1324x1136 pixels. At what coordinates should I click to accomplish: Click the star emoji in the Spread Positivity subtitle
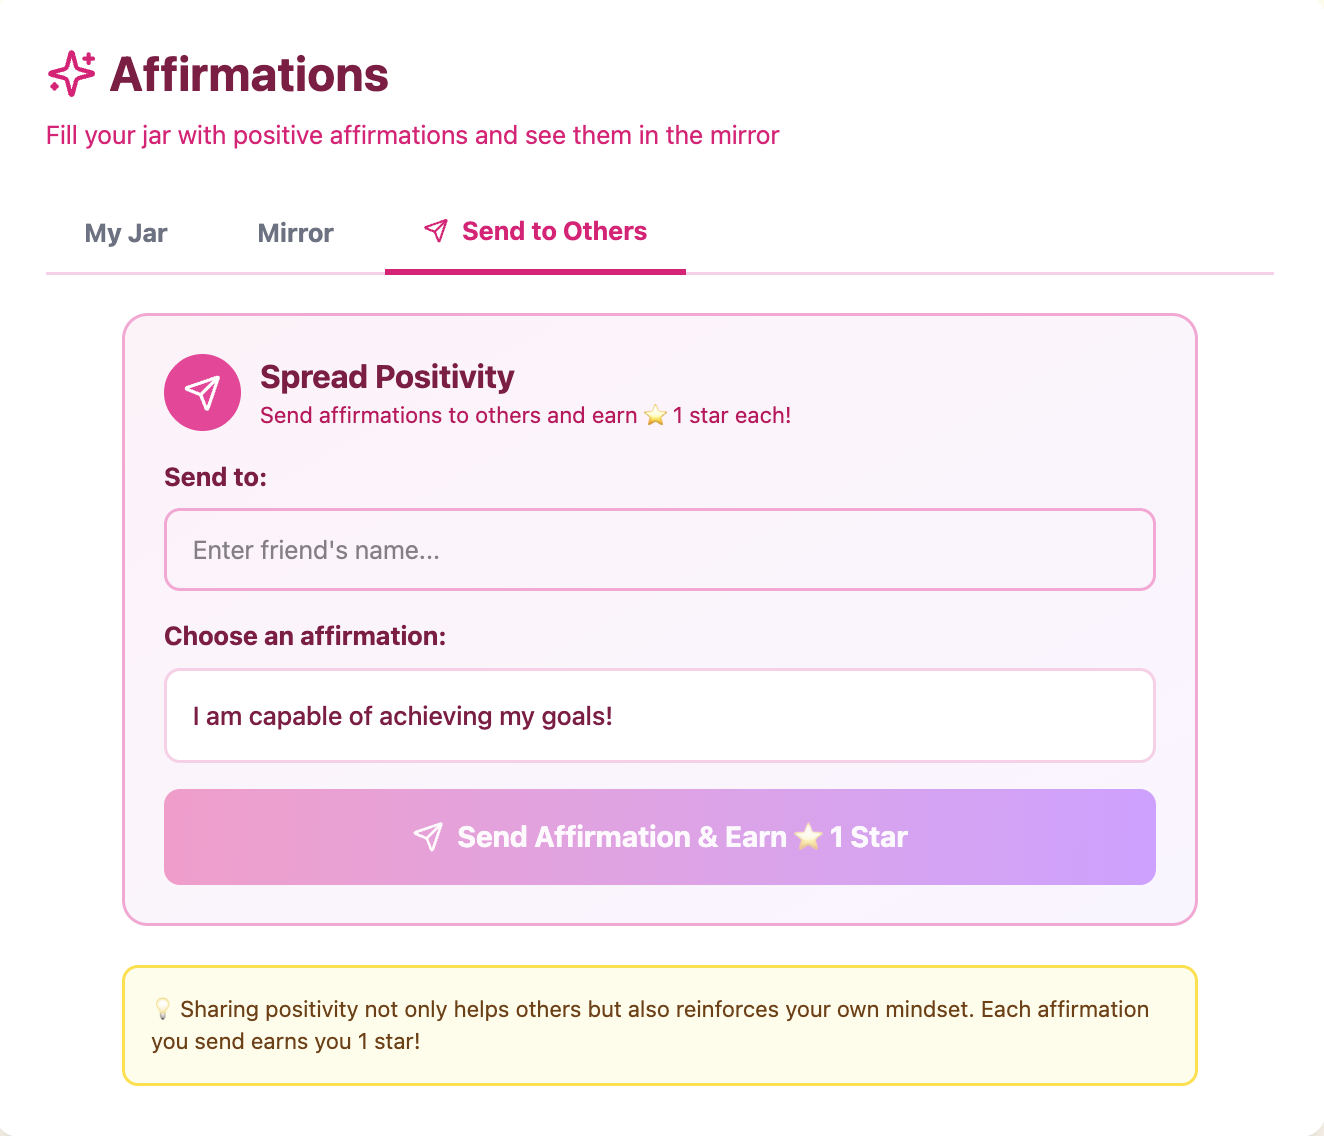655,415
